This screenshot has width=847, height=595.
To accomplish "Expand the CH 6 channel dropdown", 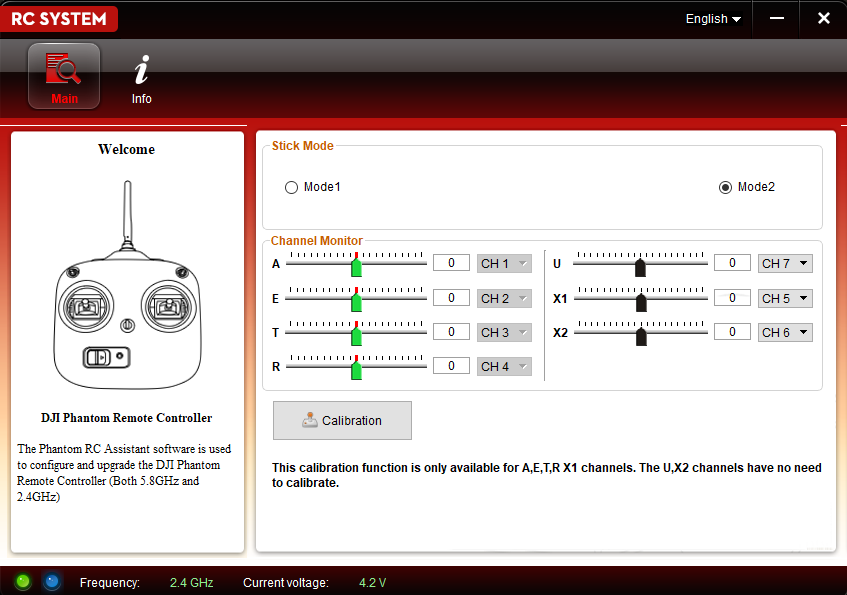I will [785, 332].
